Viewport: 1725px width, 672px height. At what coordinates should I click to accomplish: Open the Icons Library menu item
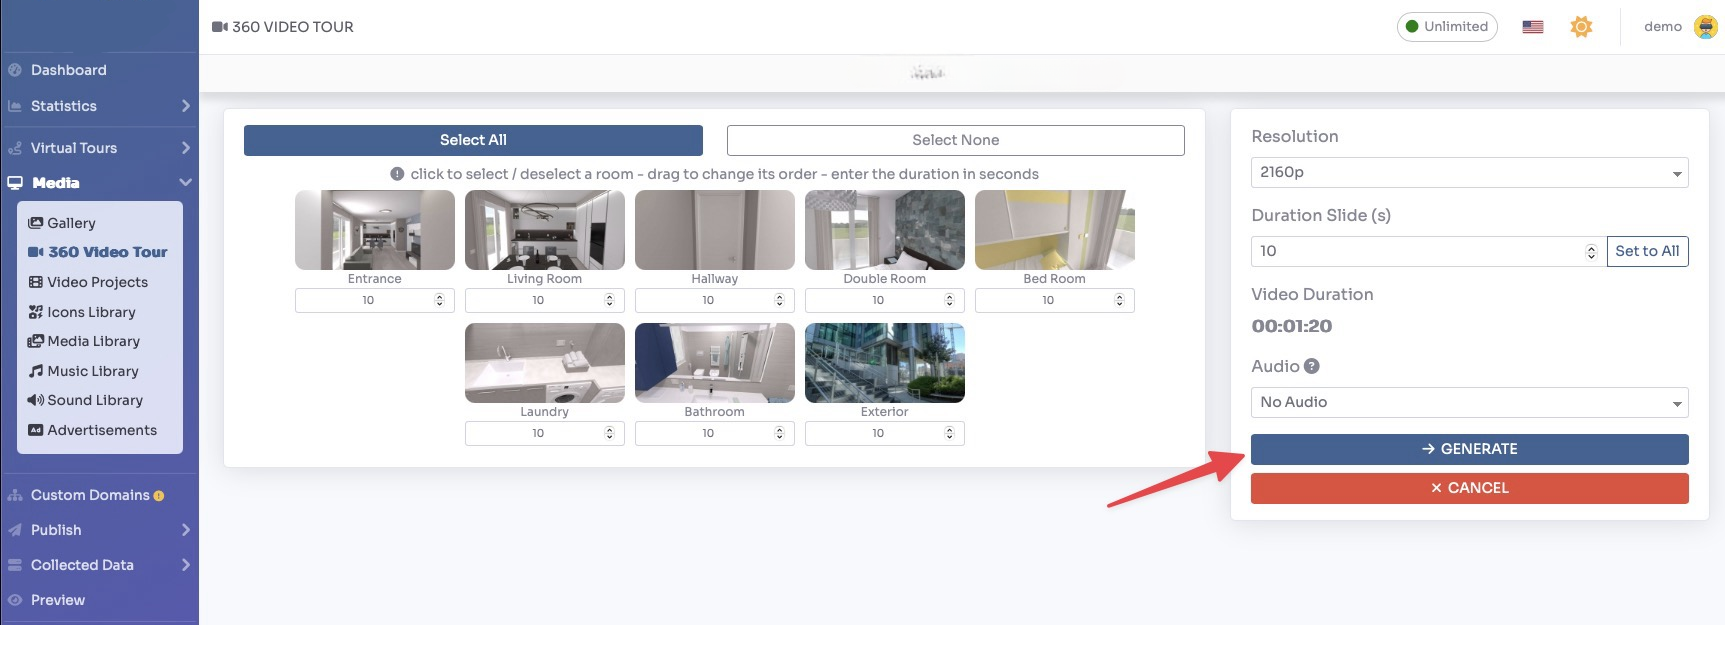91,312
